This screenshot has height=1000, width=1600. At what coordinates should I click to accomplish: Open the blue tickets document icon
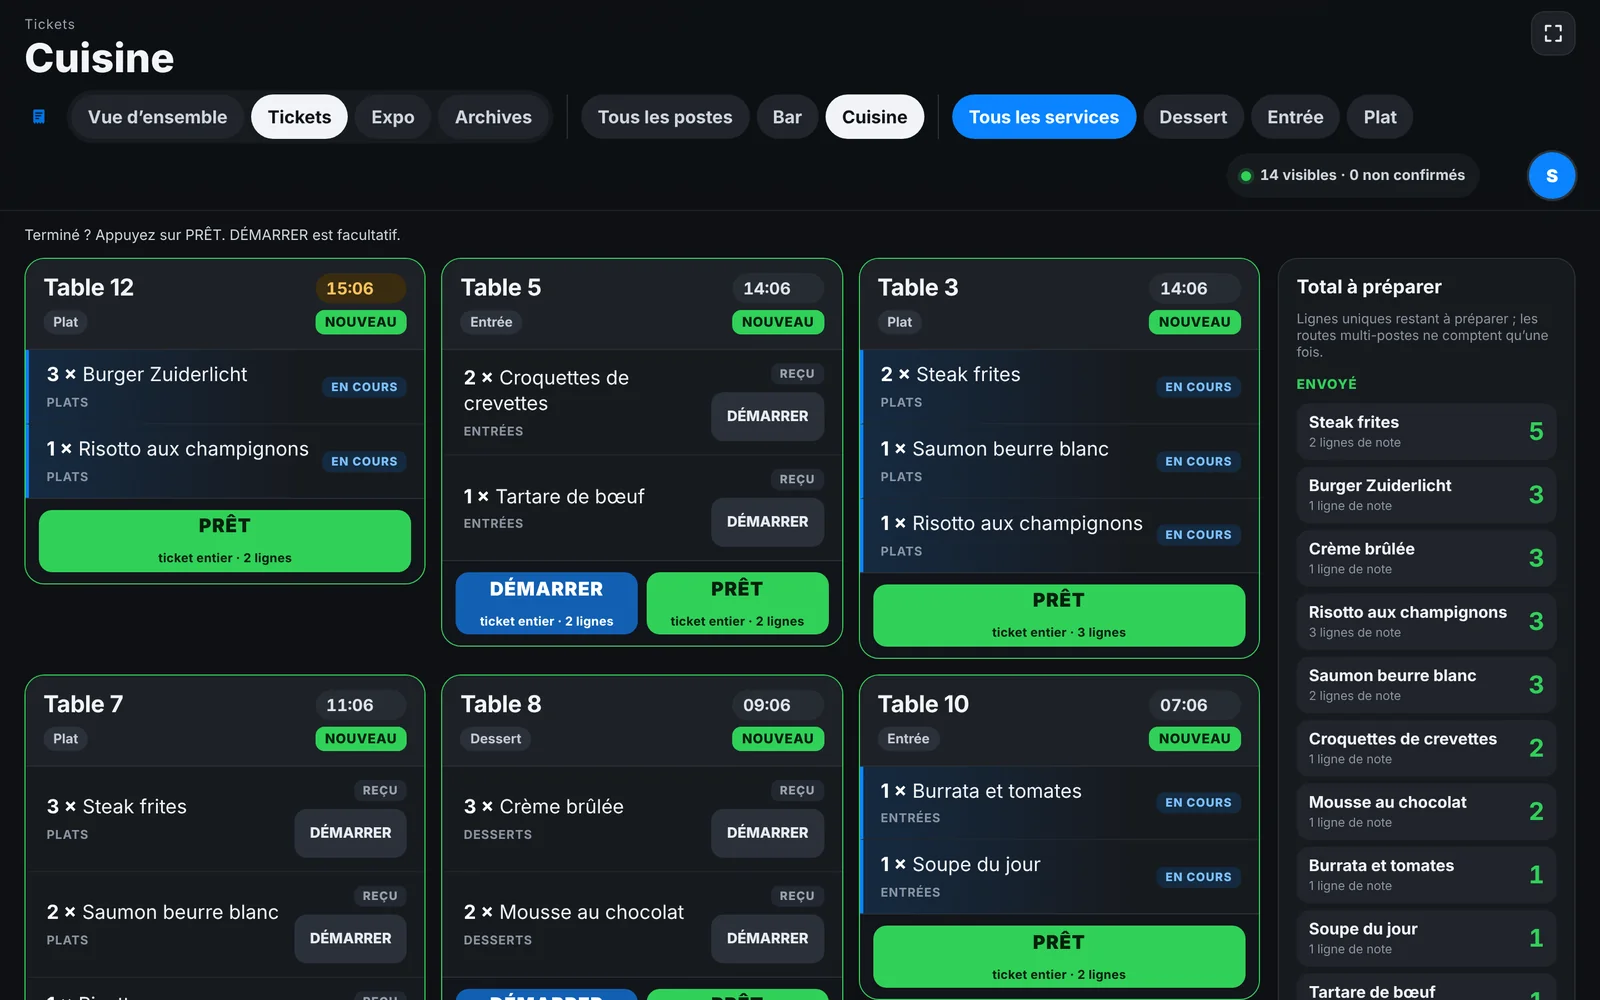pos(39,117)
